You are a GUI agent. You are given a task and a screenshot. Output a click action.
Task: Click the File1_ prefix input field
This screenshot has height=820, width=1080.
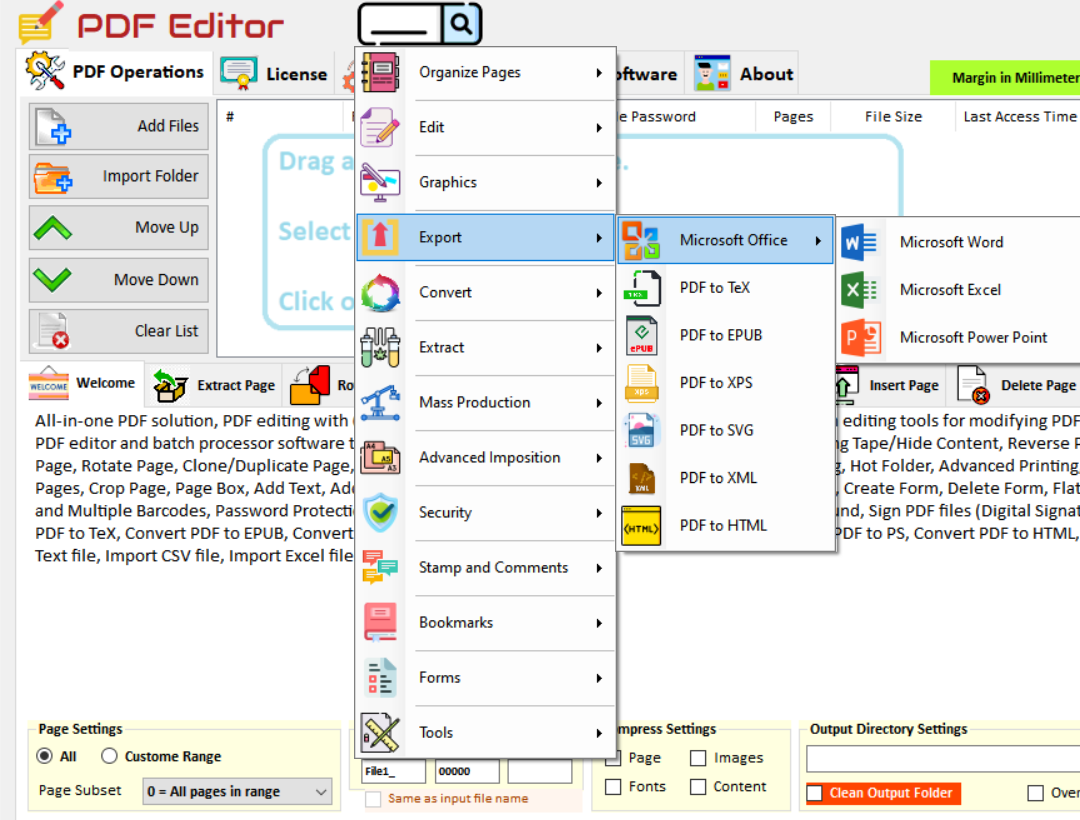pos(393,771)
